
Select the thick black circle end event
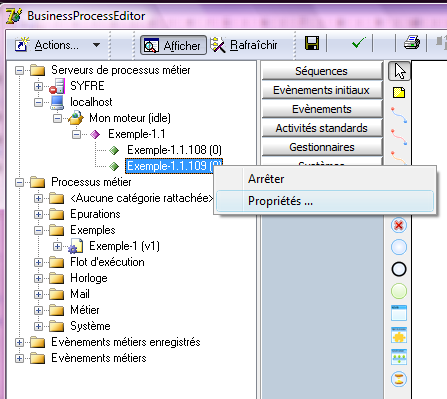[x=399, y=269]
